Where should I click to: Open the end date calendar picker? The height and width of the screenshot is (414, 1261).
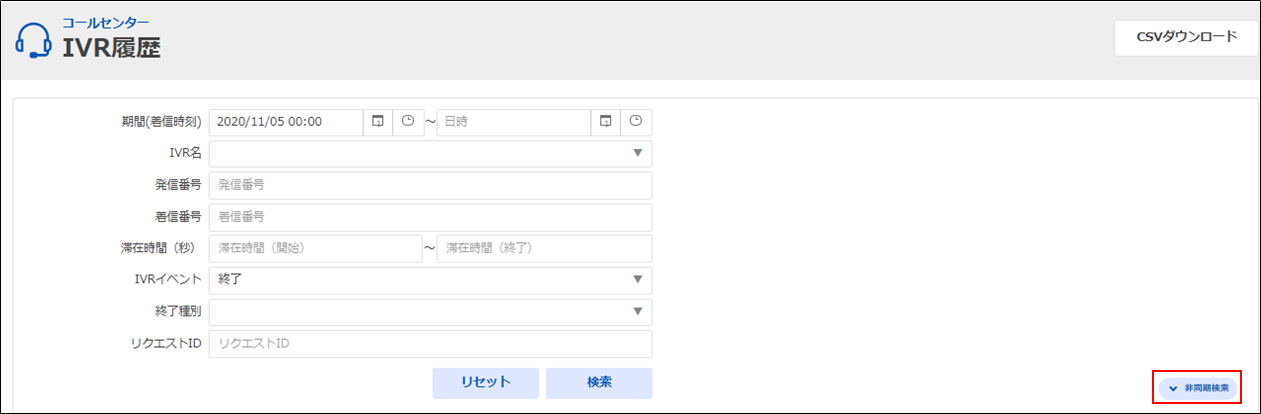click(x=605, y=121)
